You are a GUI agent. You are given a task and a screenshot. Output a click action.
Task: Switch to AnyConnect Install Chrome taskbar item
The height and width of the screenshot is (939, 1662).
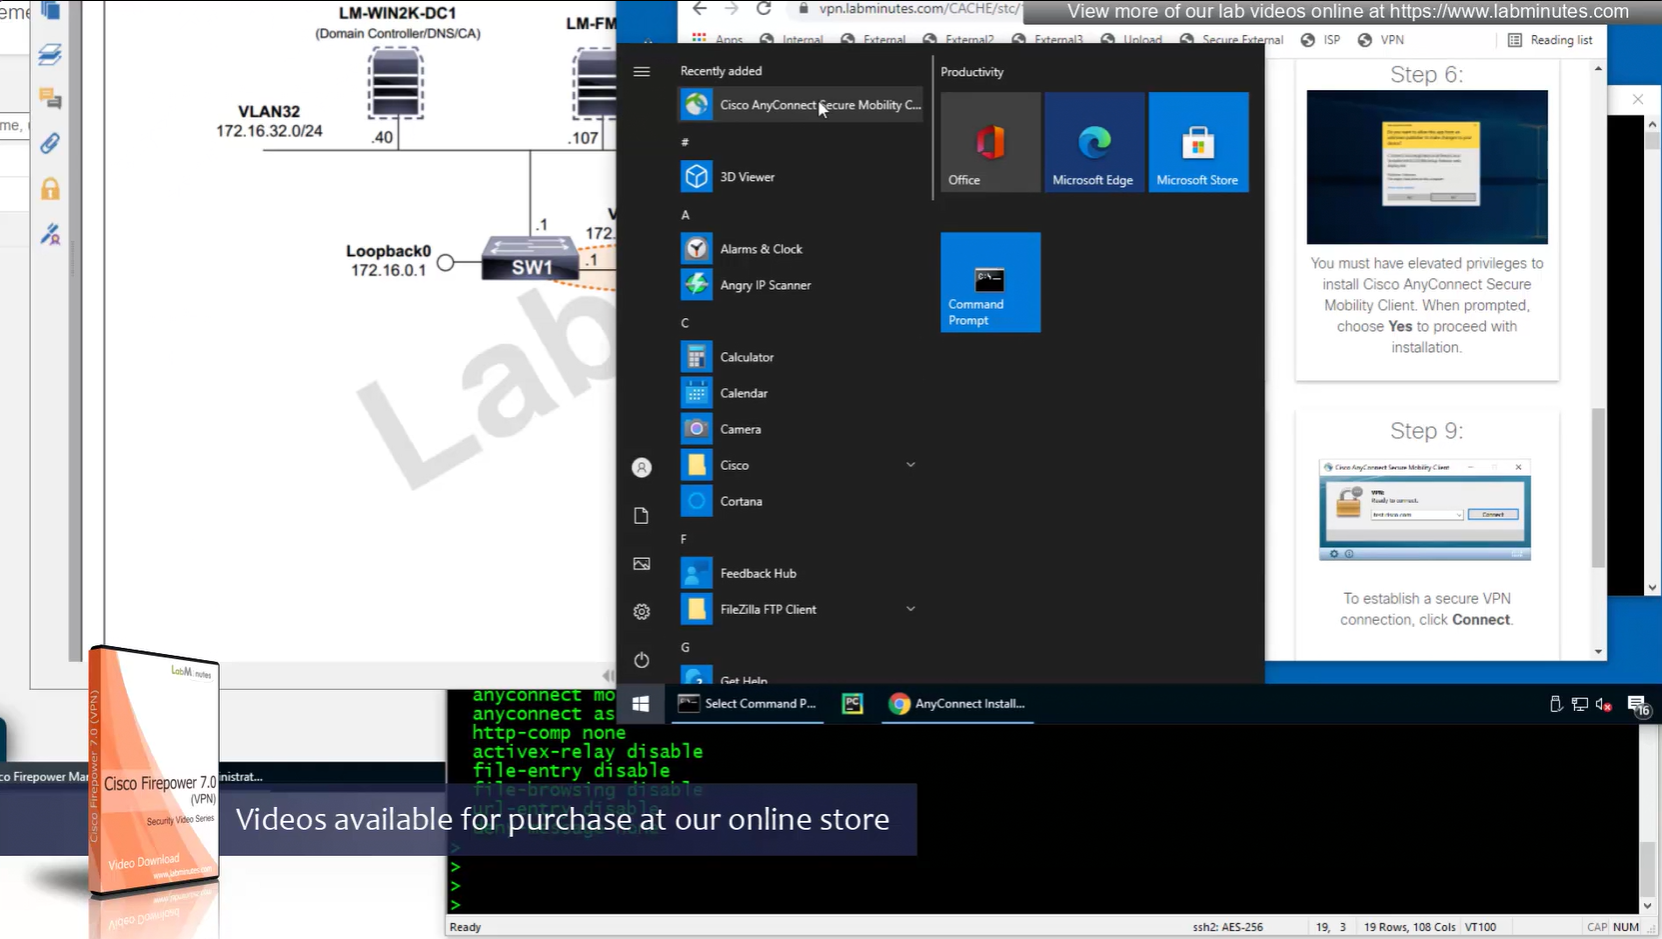(957, 704)
